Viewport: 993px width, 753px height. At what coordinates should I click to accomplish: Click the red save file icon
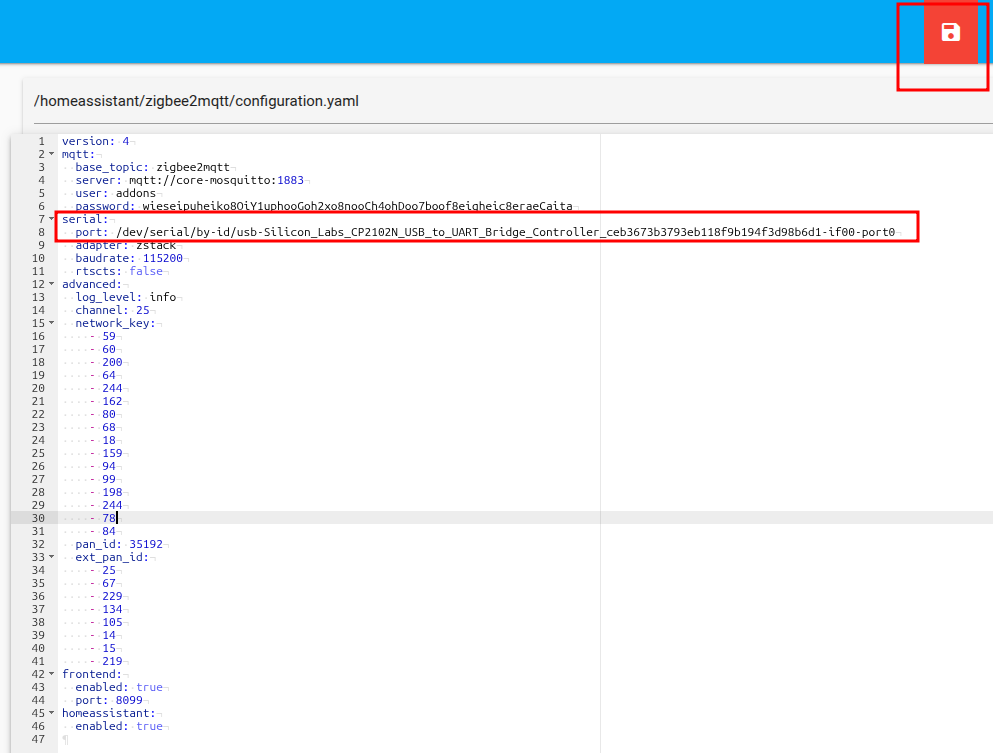(950, 32)
